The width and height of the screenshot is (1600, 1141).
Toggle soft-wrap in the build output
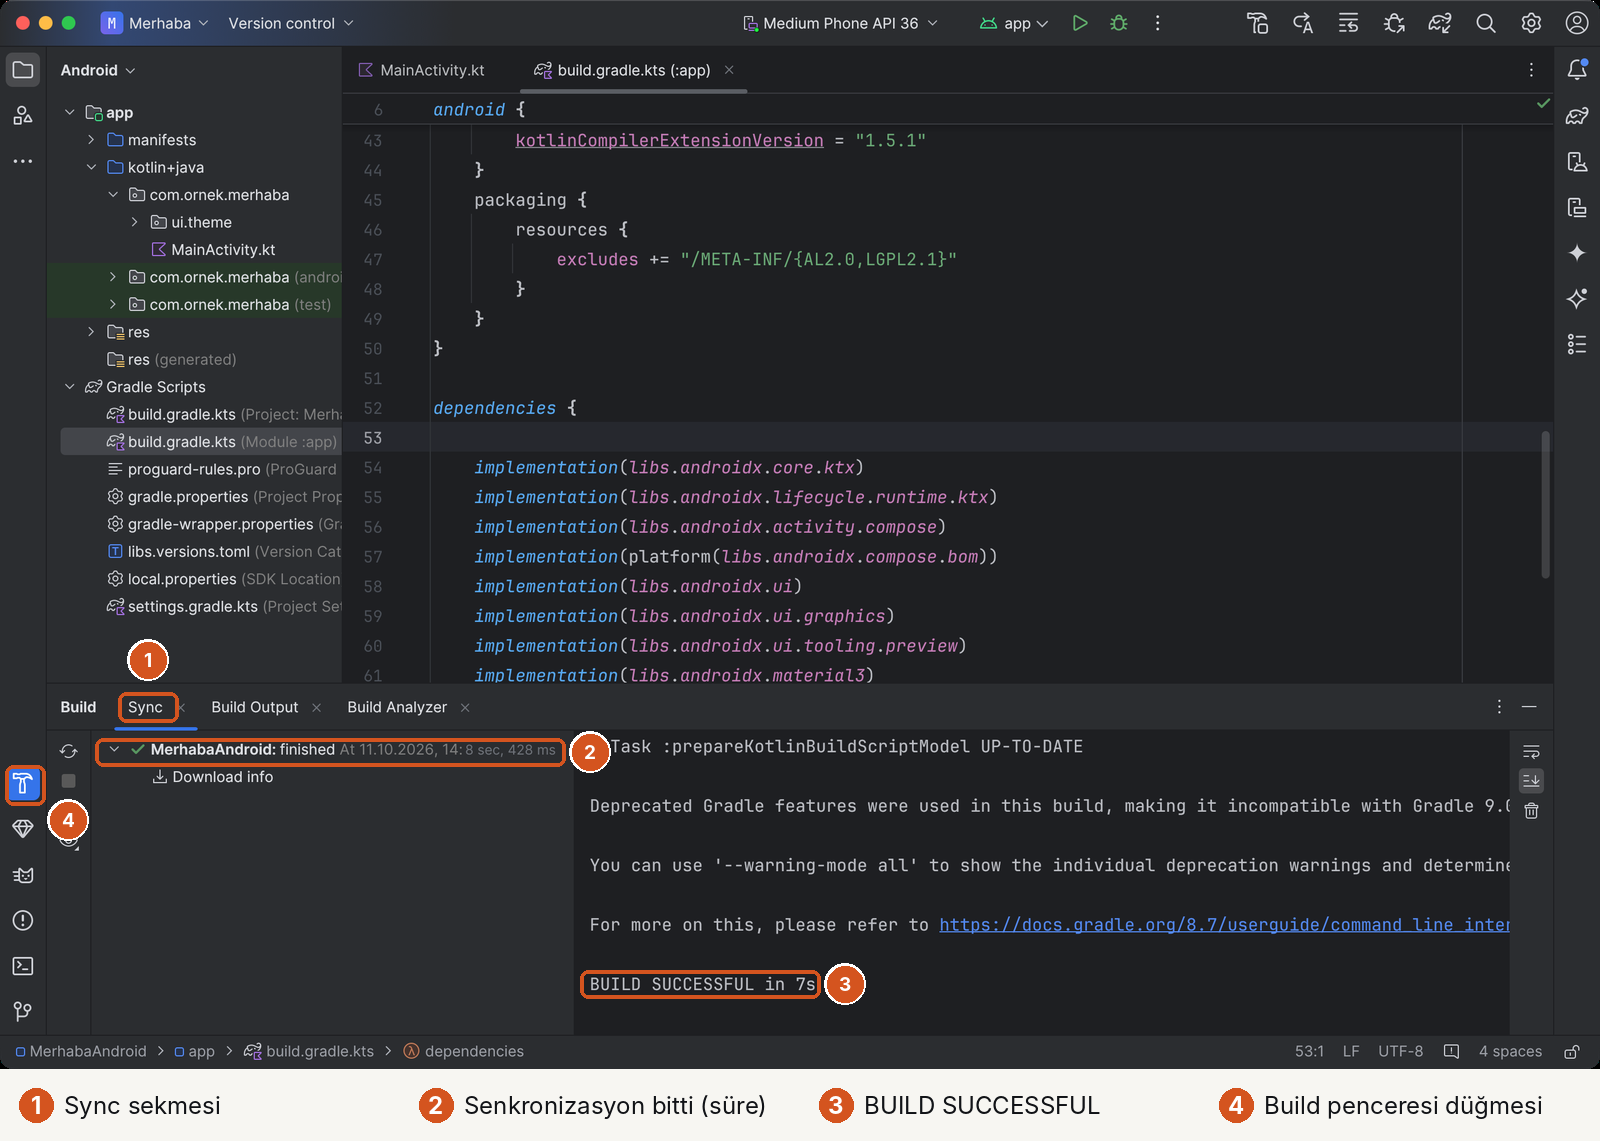click(1531, 752)
